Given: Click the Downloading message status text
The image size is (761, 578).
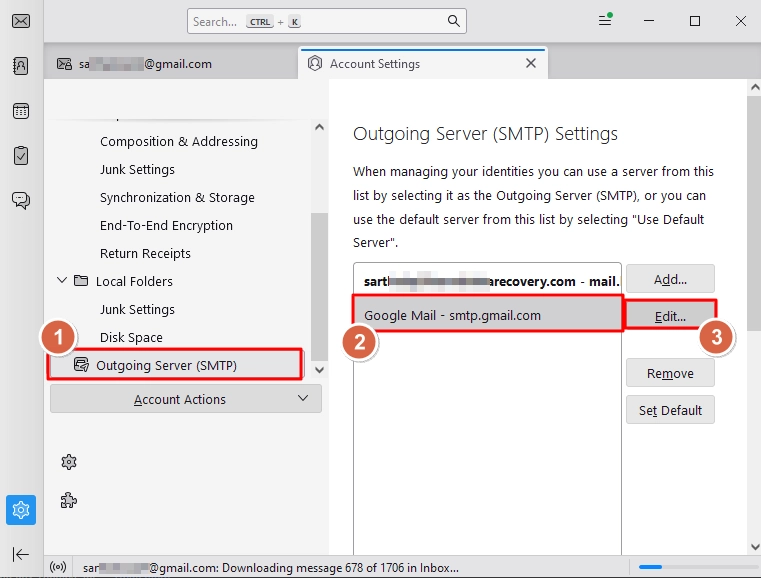Looking at the screenshot, I should 270,567.
